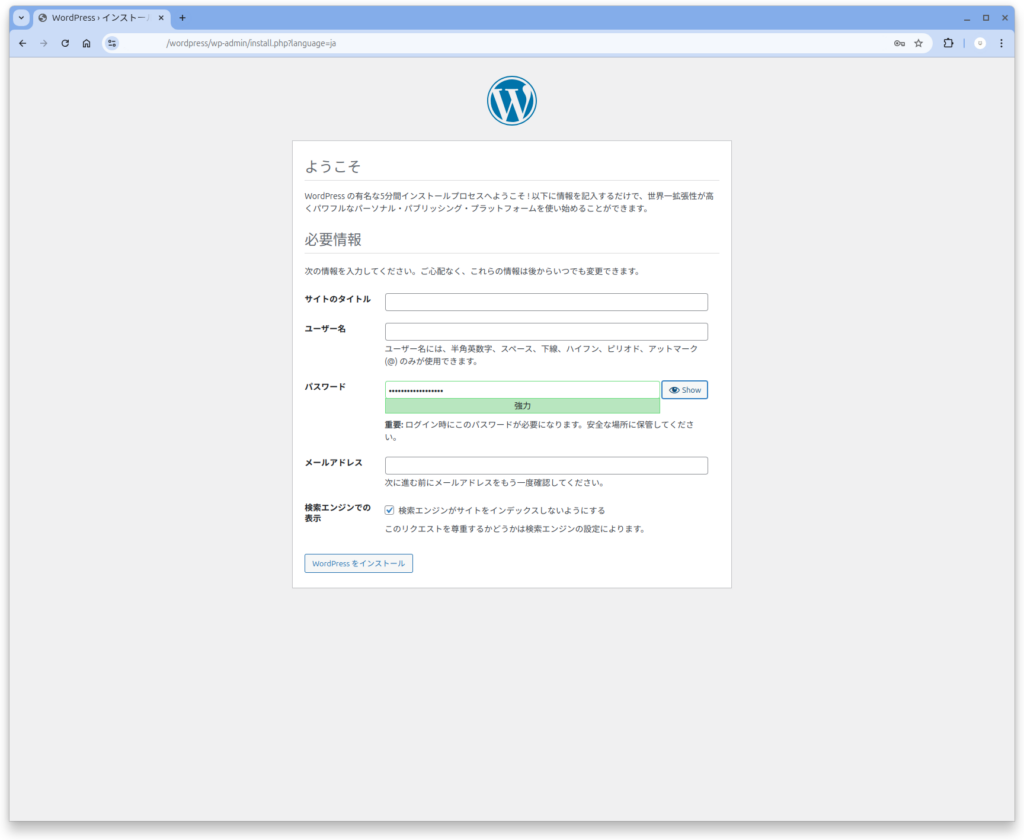Screen dimensions: 1024x840
Task: Focus the ユーザー名 input field
Action: pyautogui.click(x=546, y=331)
